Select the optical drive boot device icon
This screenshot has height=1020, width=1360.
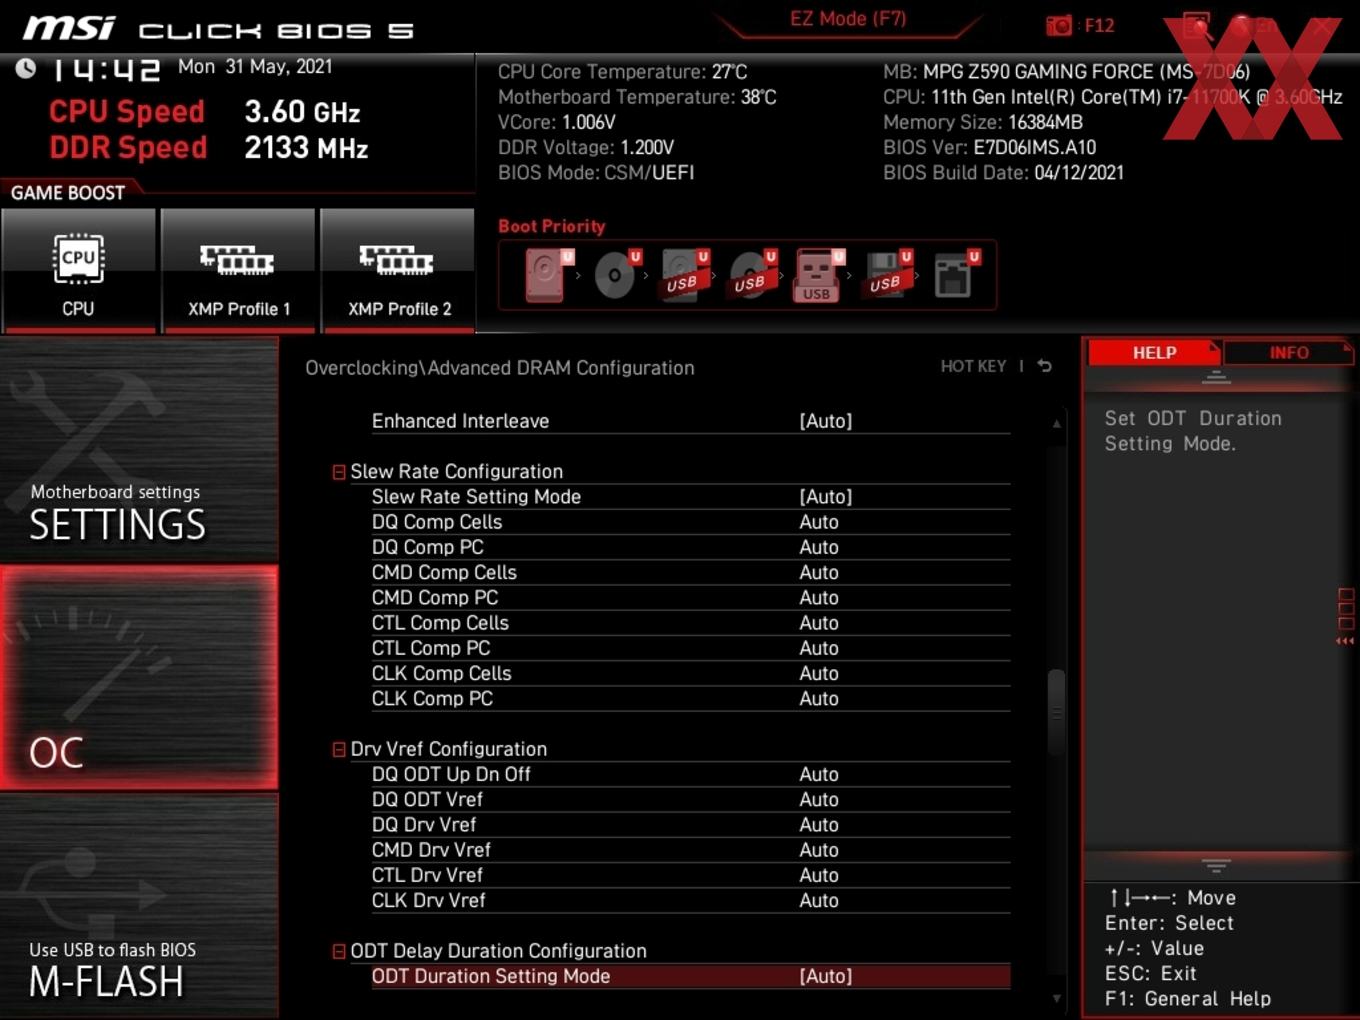click(x=616, y=275)
